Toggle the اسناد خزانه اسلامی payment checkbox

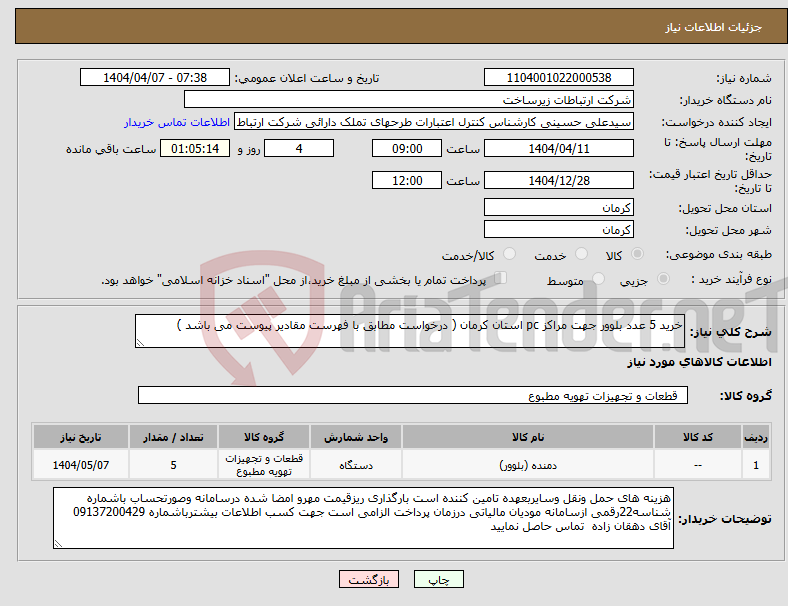[501, 278]
